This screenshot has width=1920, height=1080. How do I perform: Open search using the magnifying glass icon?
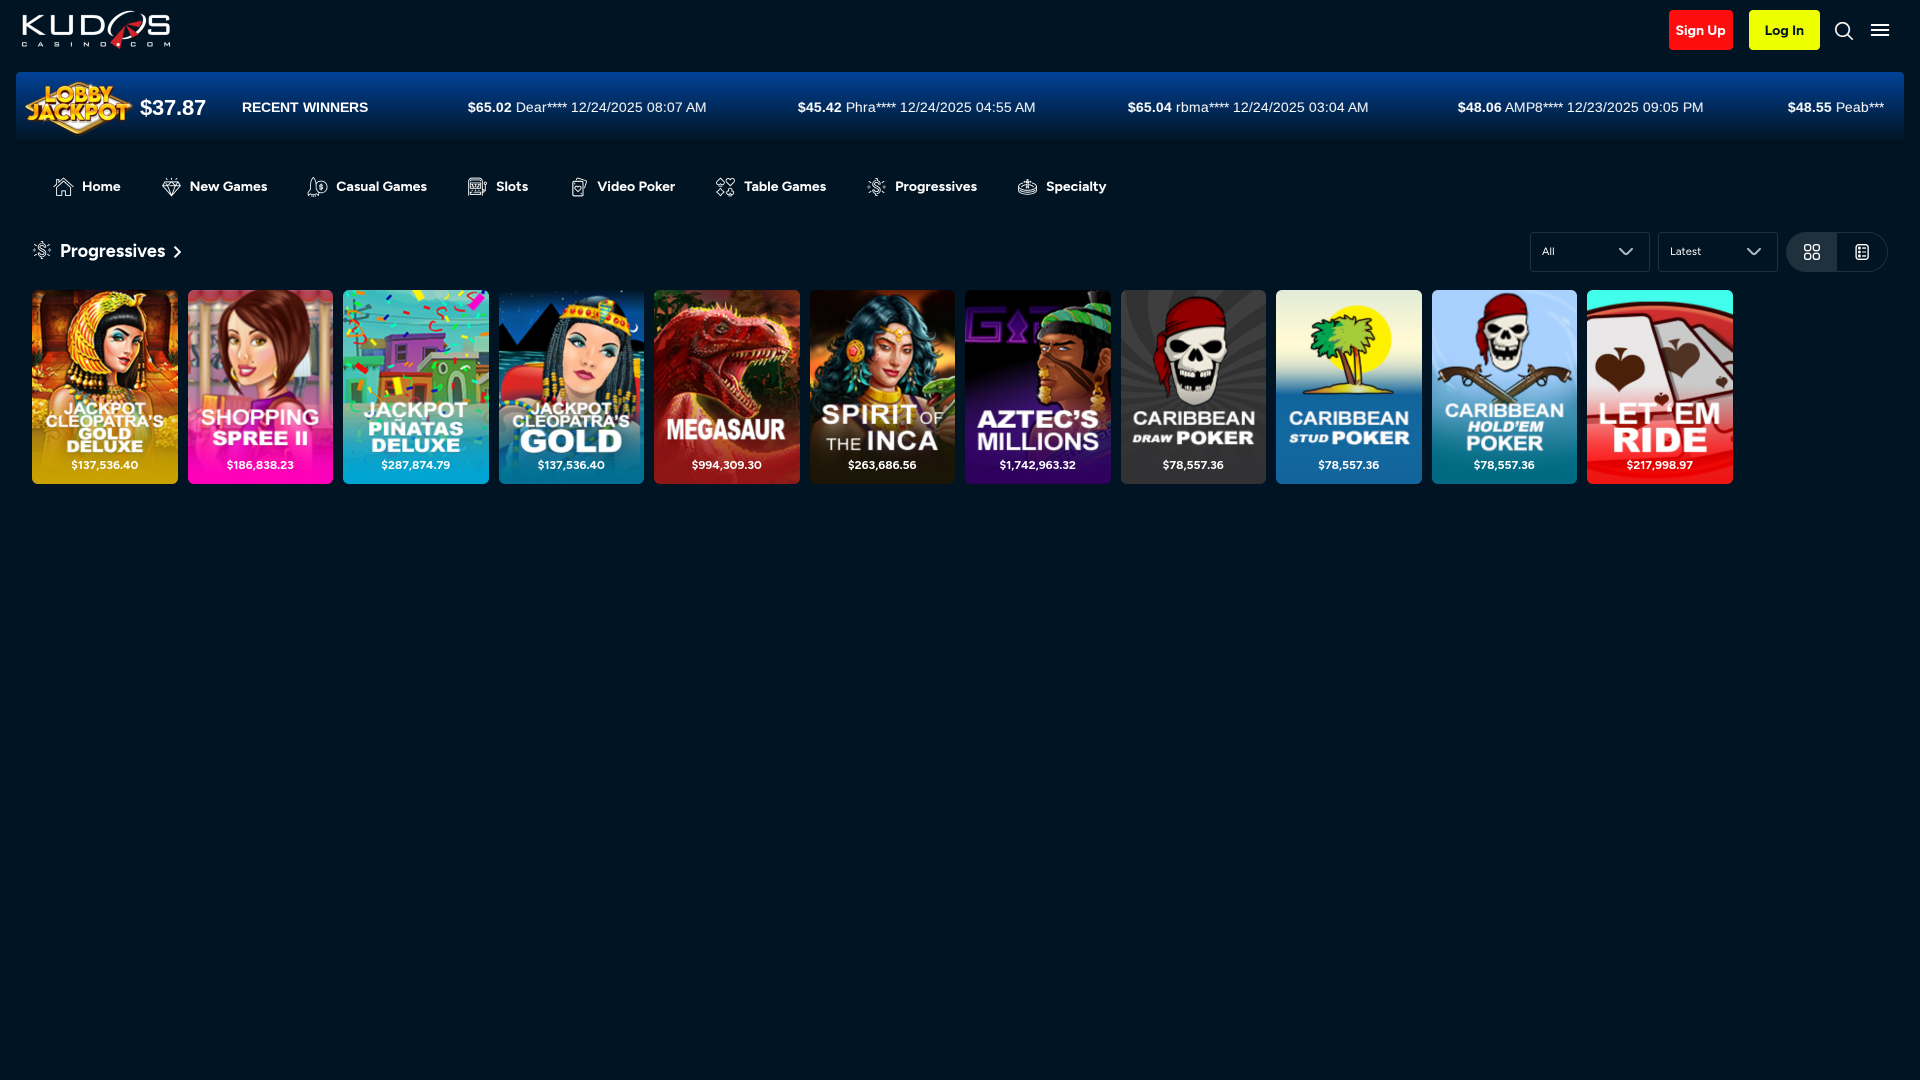click(1844, 30)
